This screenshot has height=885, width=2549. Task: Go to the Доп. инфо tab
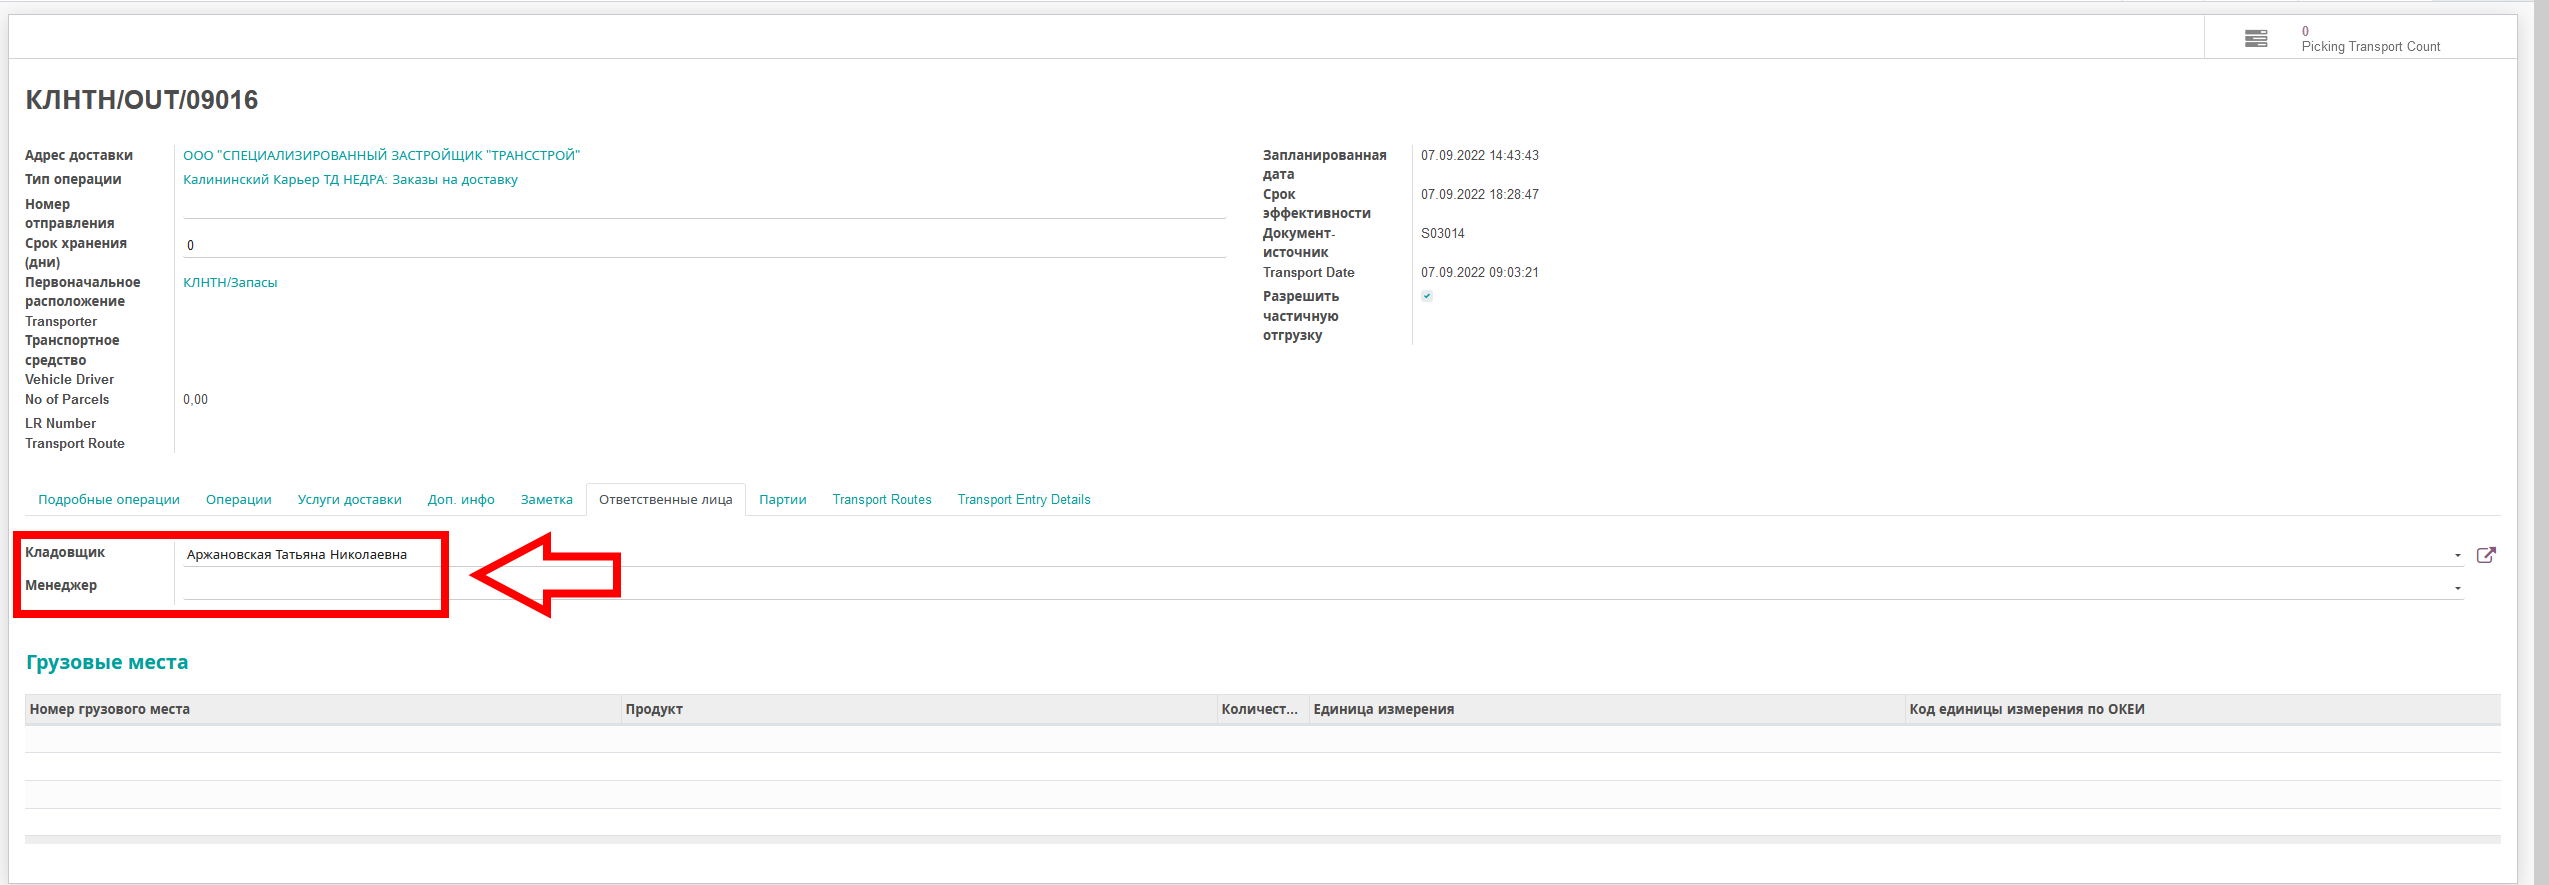point(461,500)
